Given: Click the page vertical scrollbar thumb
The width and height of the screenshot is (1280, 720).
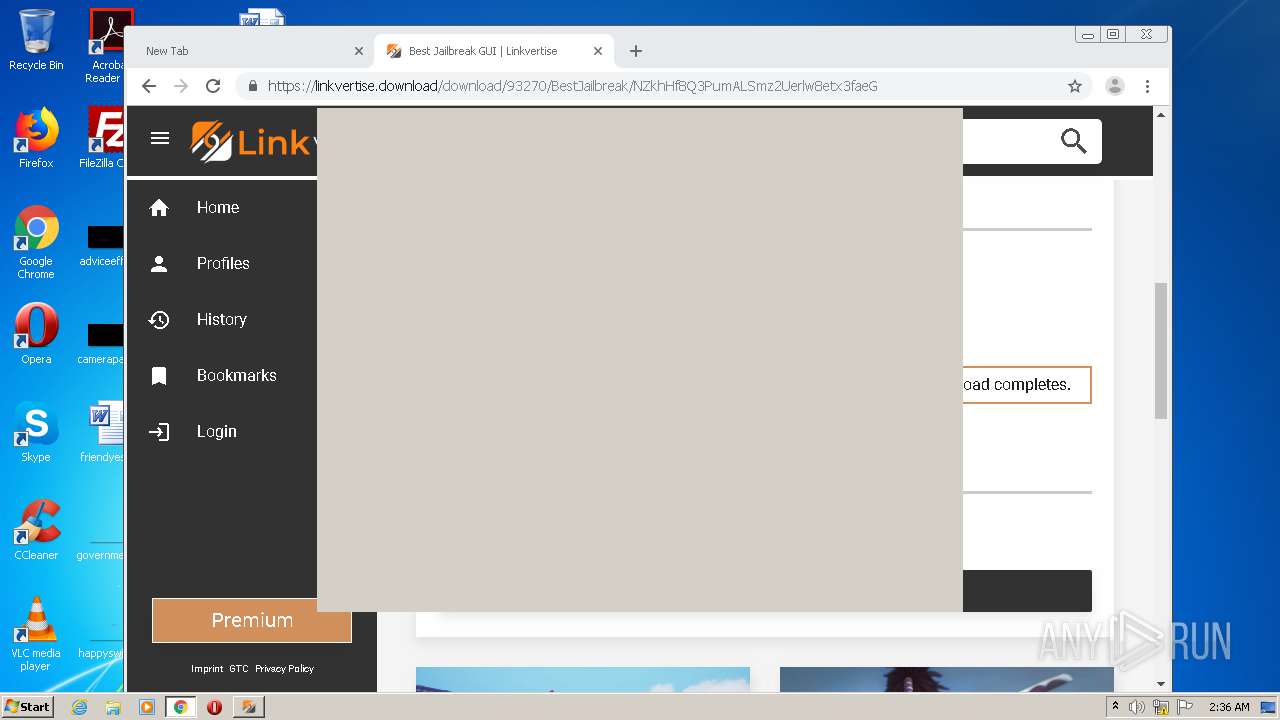Looking at the screenshot, I should pyautogui.click(x=1161, y=350).
